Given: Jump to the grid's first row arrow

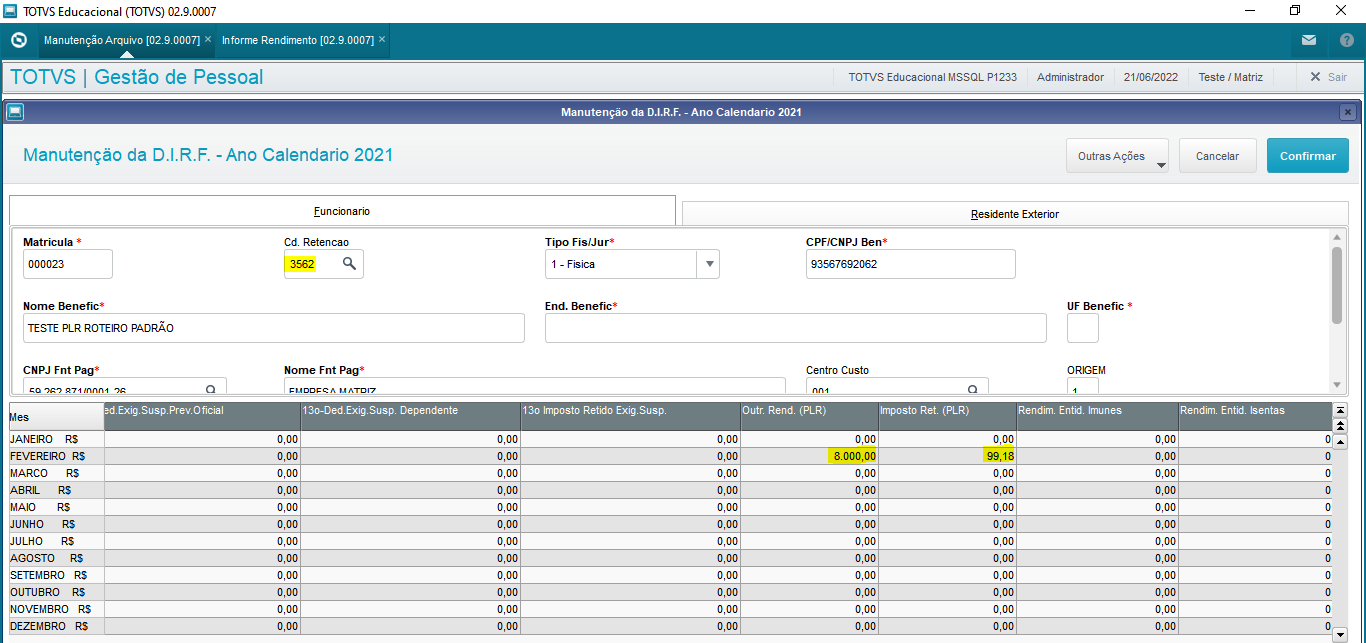Looking at the screenshot, I should coord(1341,410).
